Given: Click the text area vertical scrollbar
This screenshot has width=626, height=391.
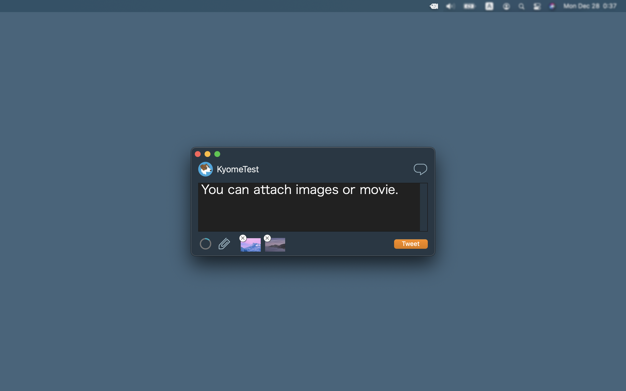Looking at the screenshot, I should (x=424, y=207).
